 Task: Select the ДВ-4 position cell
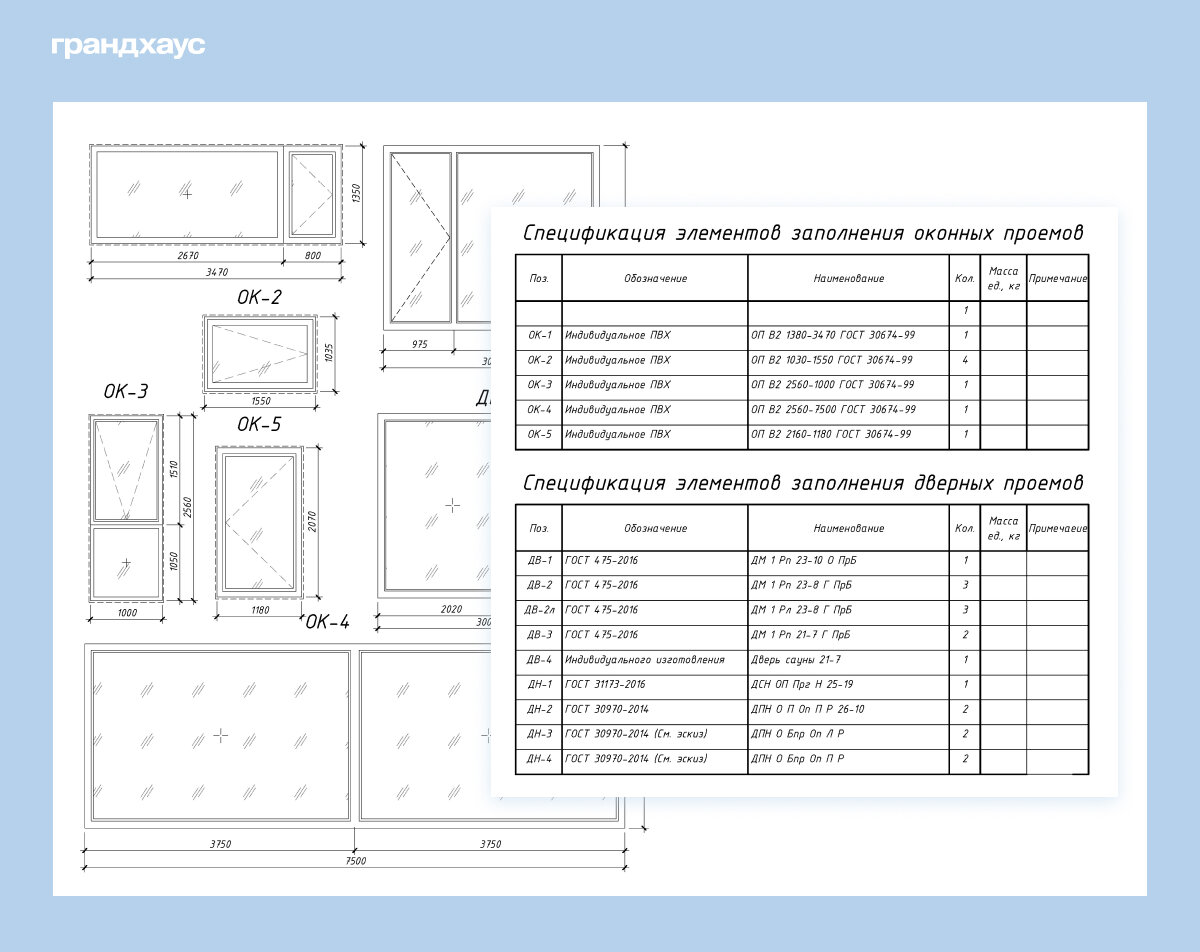539,660
